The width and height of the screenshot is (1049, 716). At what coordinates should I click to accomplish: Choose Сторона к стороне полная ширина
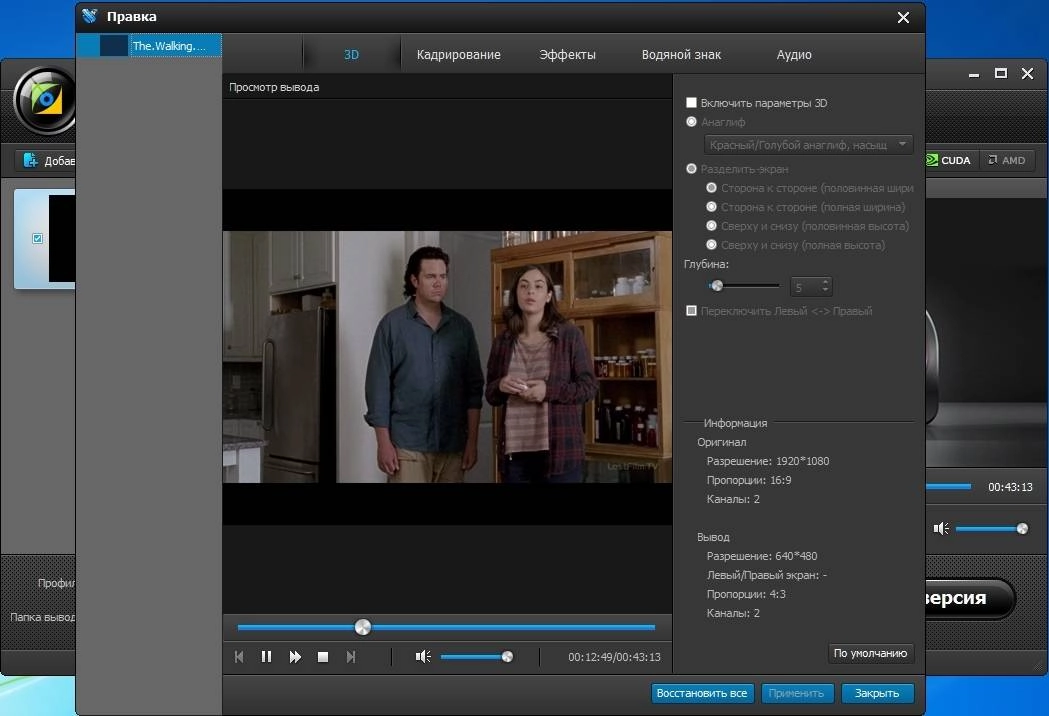click(x=711, y=207)
